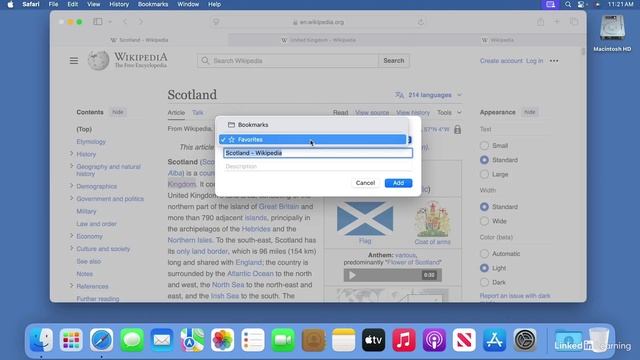Select Large text size radio
The height and width of the screenshot is (360, 640).
coord(484,174)
